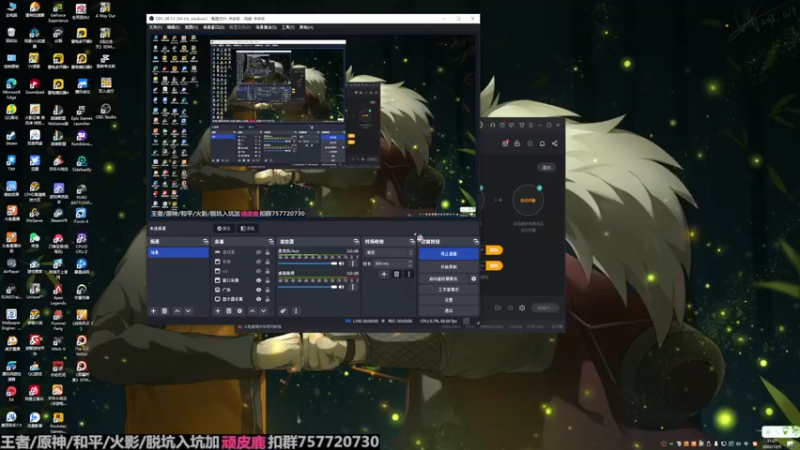Viewport: 800px width, 450px height.
Task: Click the share icon in the right window
Action: 555,143
